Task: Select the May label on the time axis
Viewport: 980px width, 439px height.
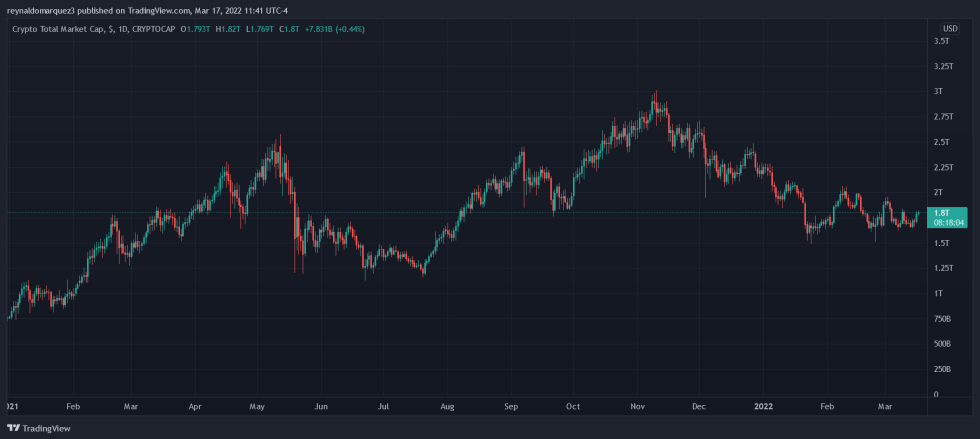Action: (x=258, y=408)
